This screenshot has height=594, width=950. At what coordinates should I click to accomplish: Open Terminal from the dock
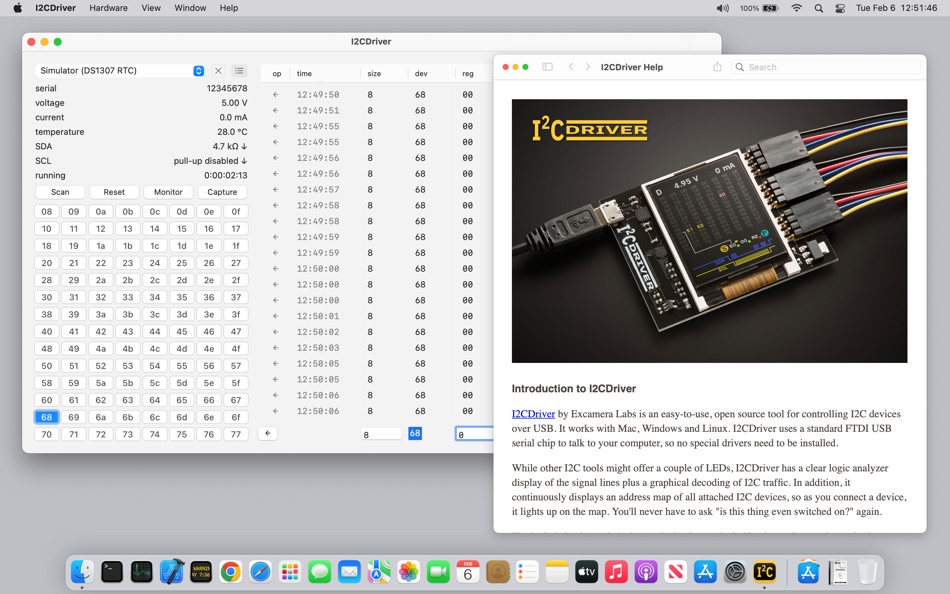coord(112,572)
